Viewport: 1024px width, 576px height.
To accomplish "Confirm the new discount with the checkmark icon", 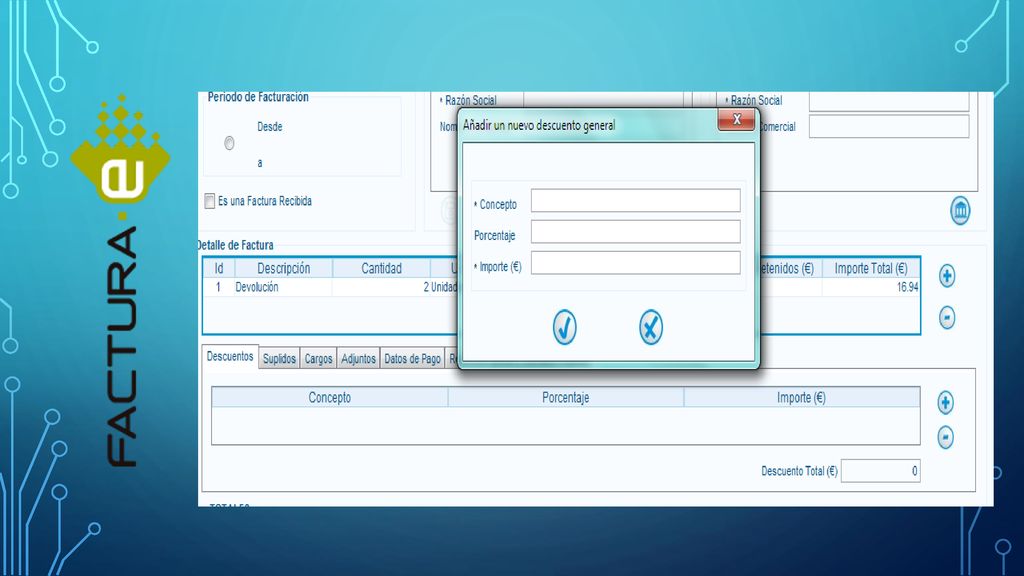I will click(x=564, y=327).
